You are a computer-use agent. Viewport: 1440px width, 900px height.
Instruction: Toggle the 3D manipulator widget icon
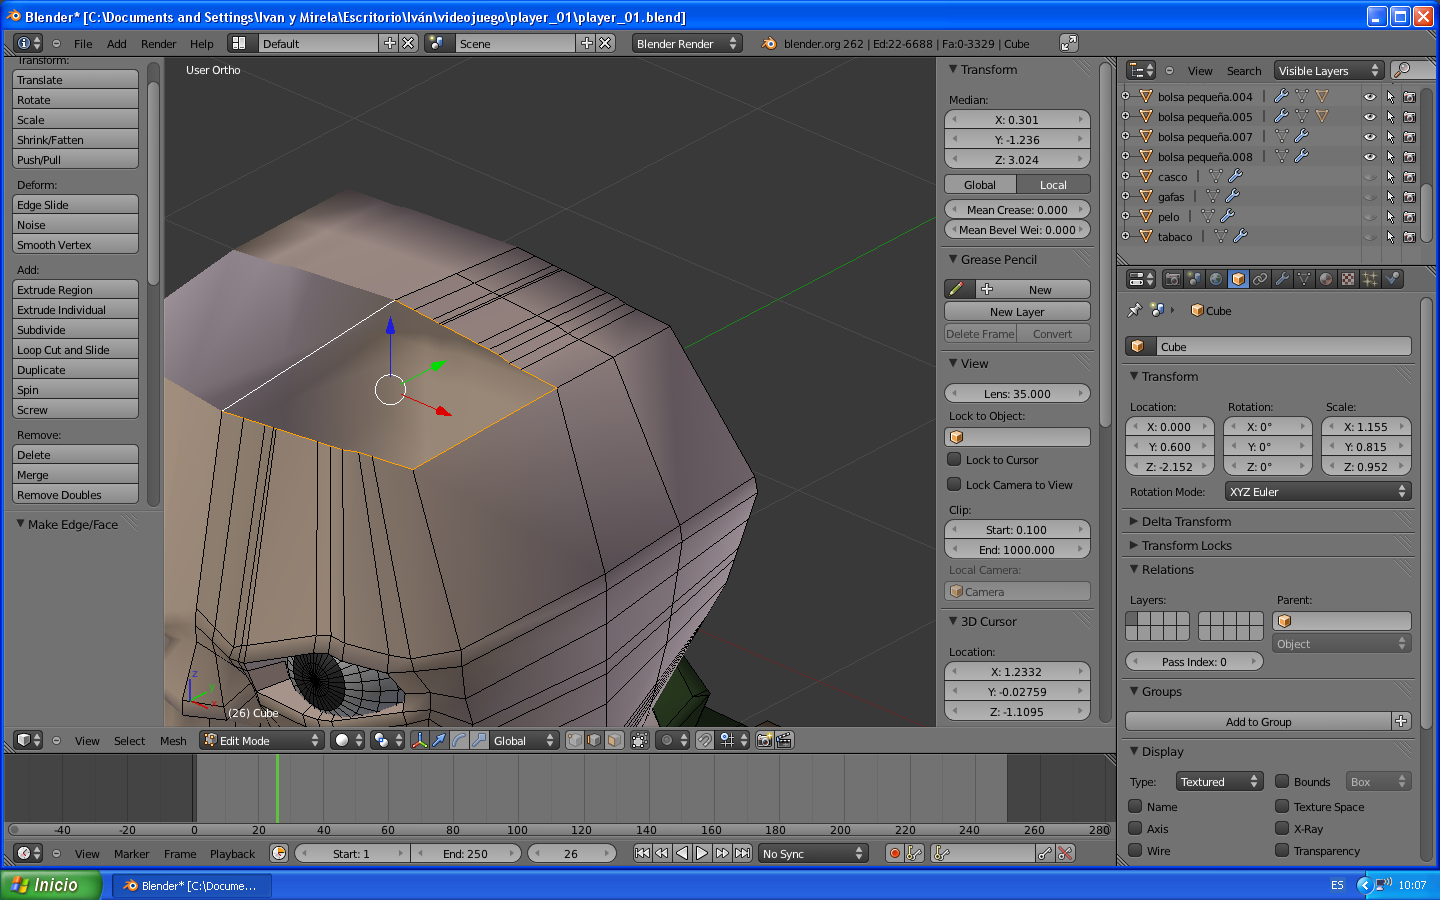(x=419, y=741)
